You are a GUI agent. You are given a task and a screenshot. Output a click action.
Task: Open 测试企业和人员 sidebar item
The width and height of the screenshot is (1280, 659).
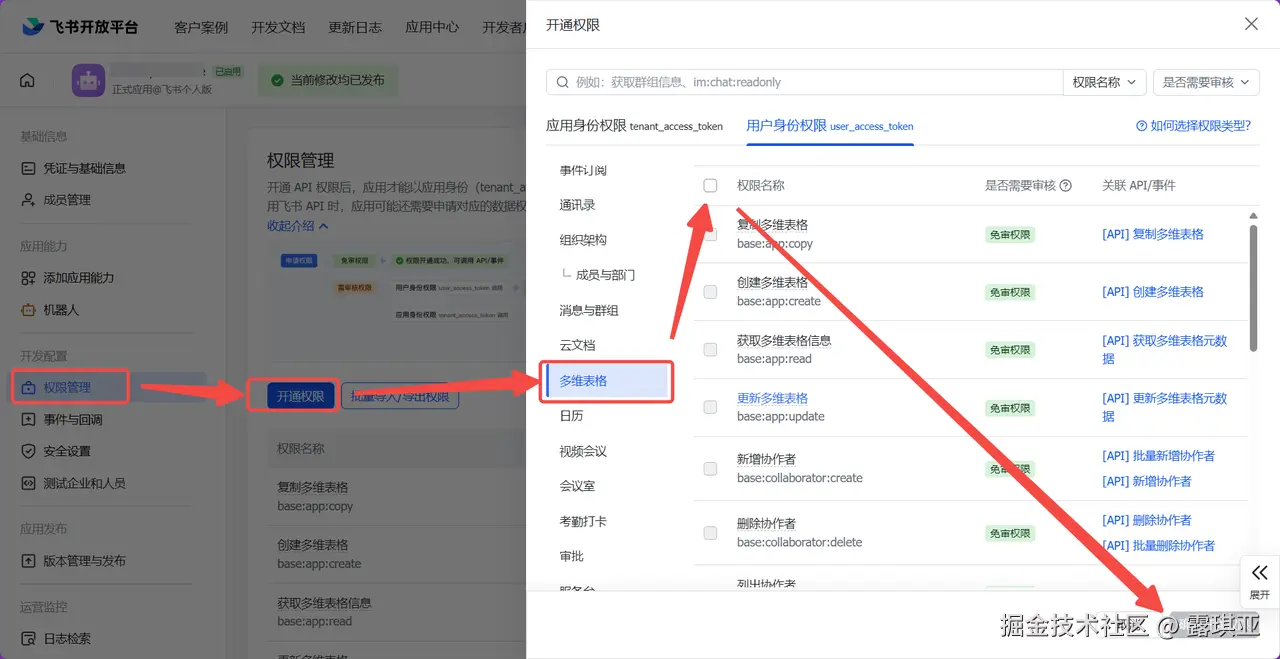point(84,483)
